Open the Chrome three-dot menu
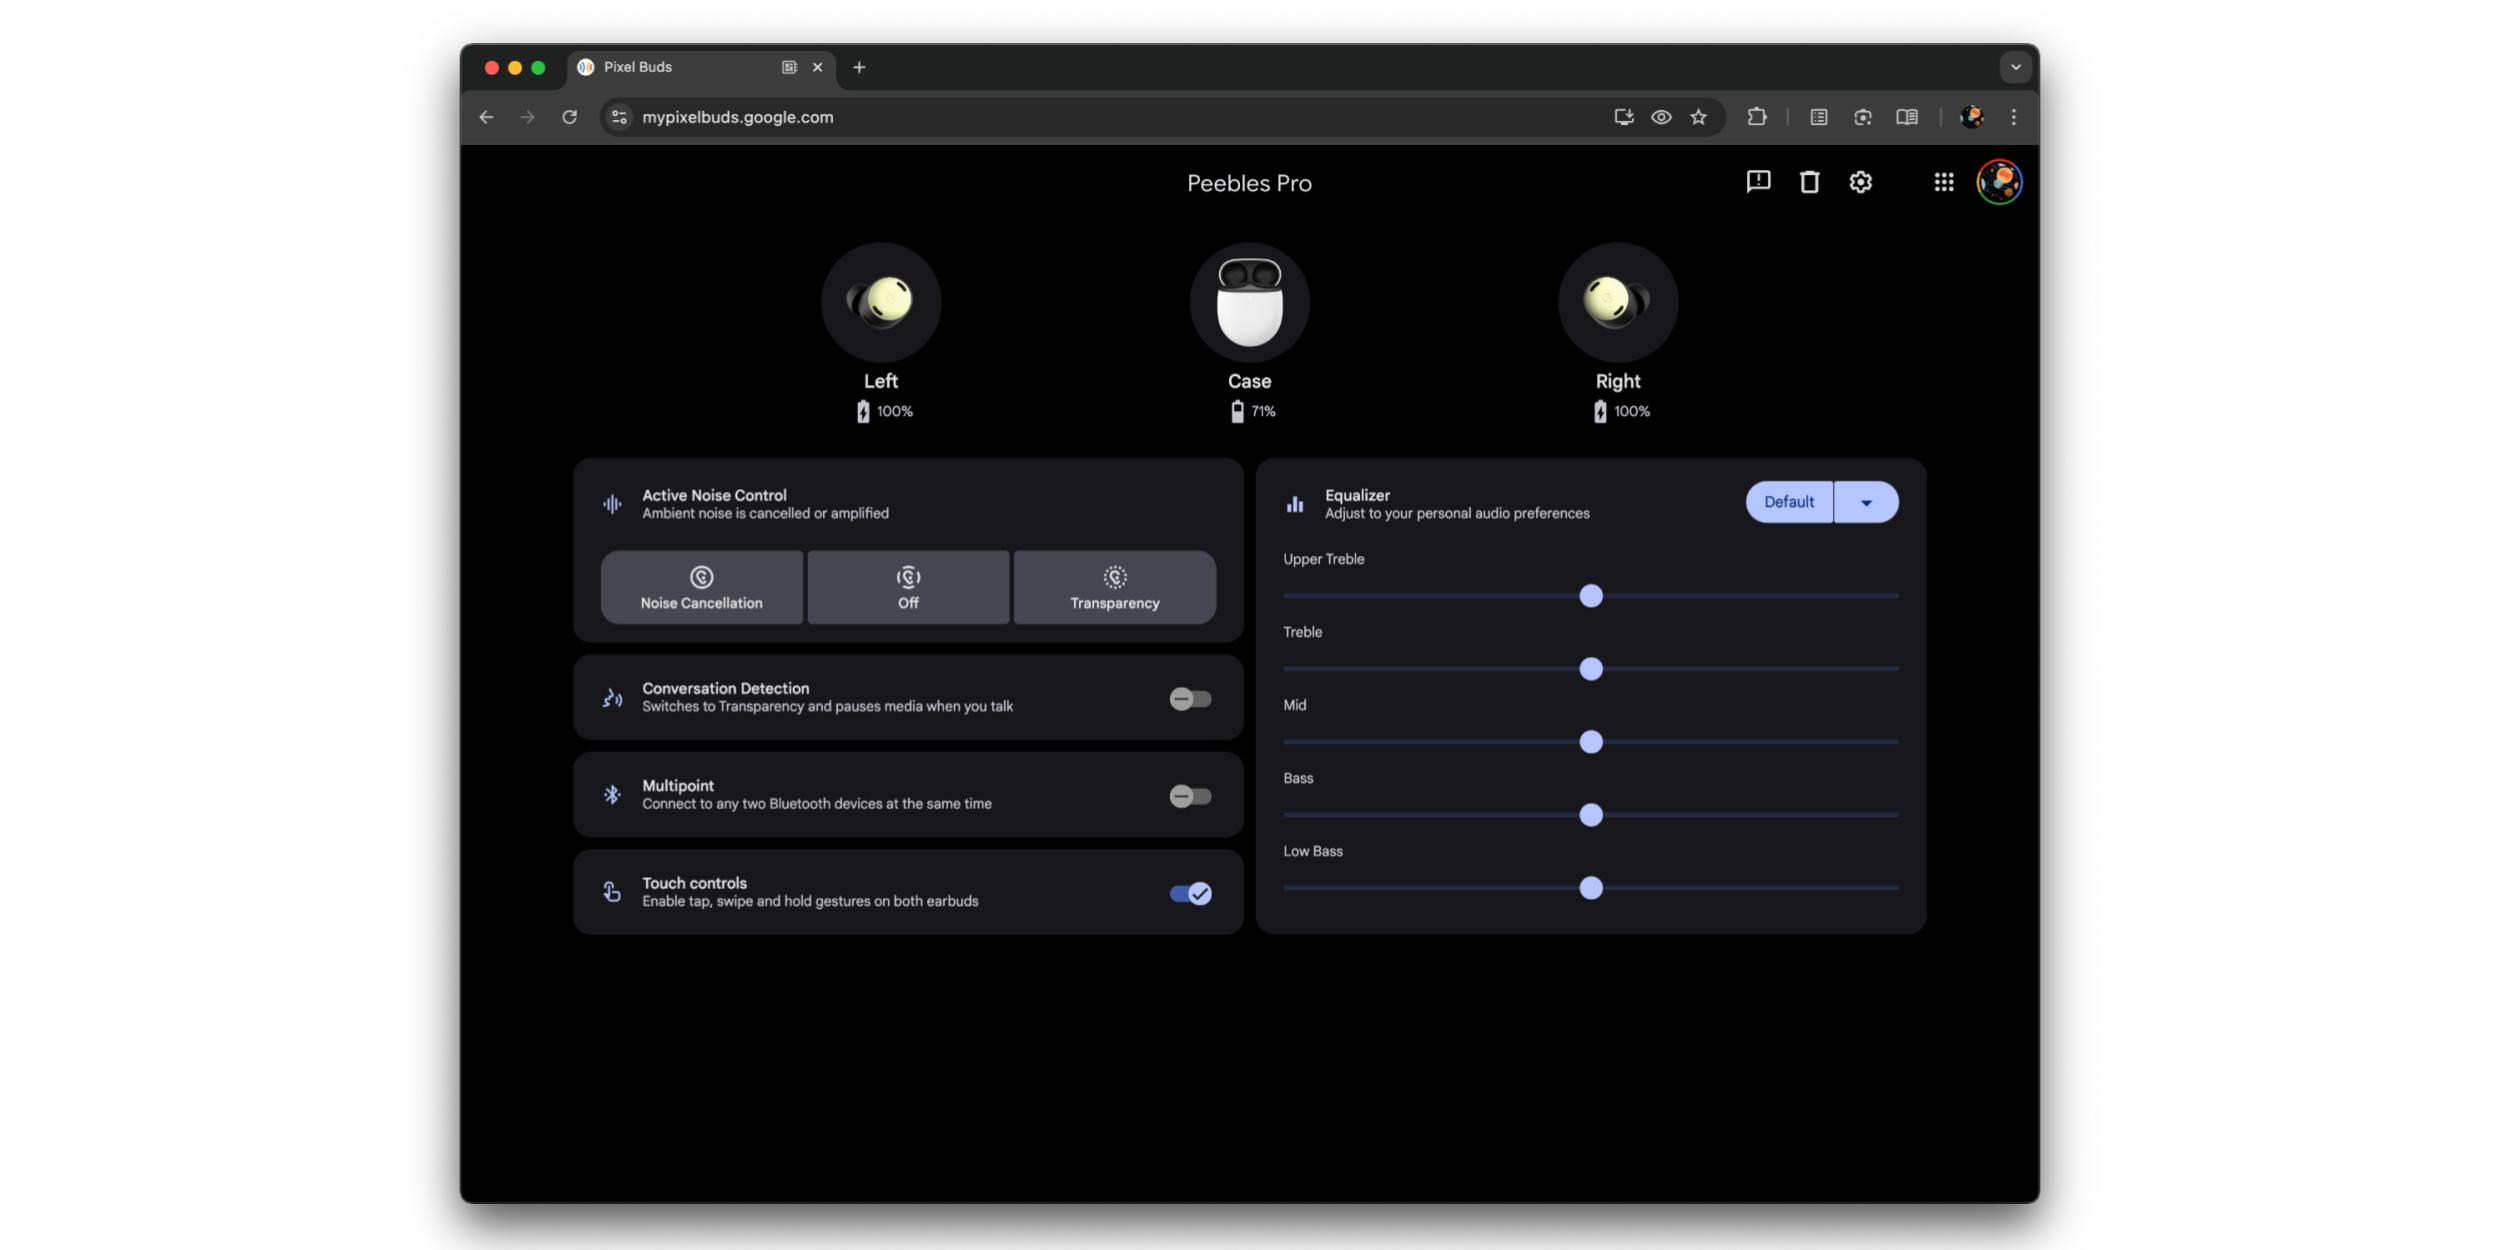Viewport: 2500px width, 1250px height. 2013,117
